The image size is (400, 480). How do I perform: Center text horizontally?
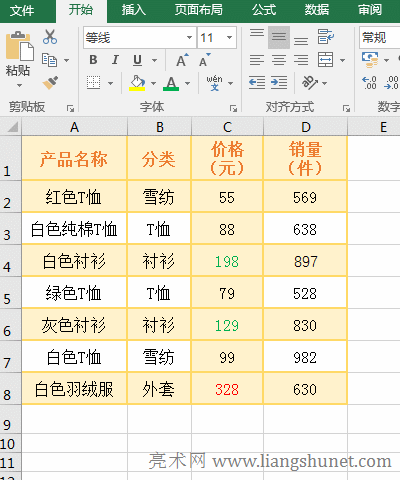279,60
